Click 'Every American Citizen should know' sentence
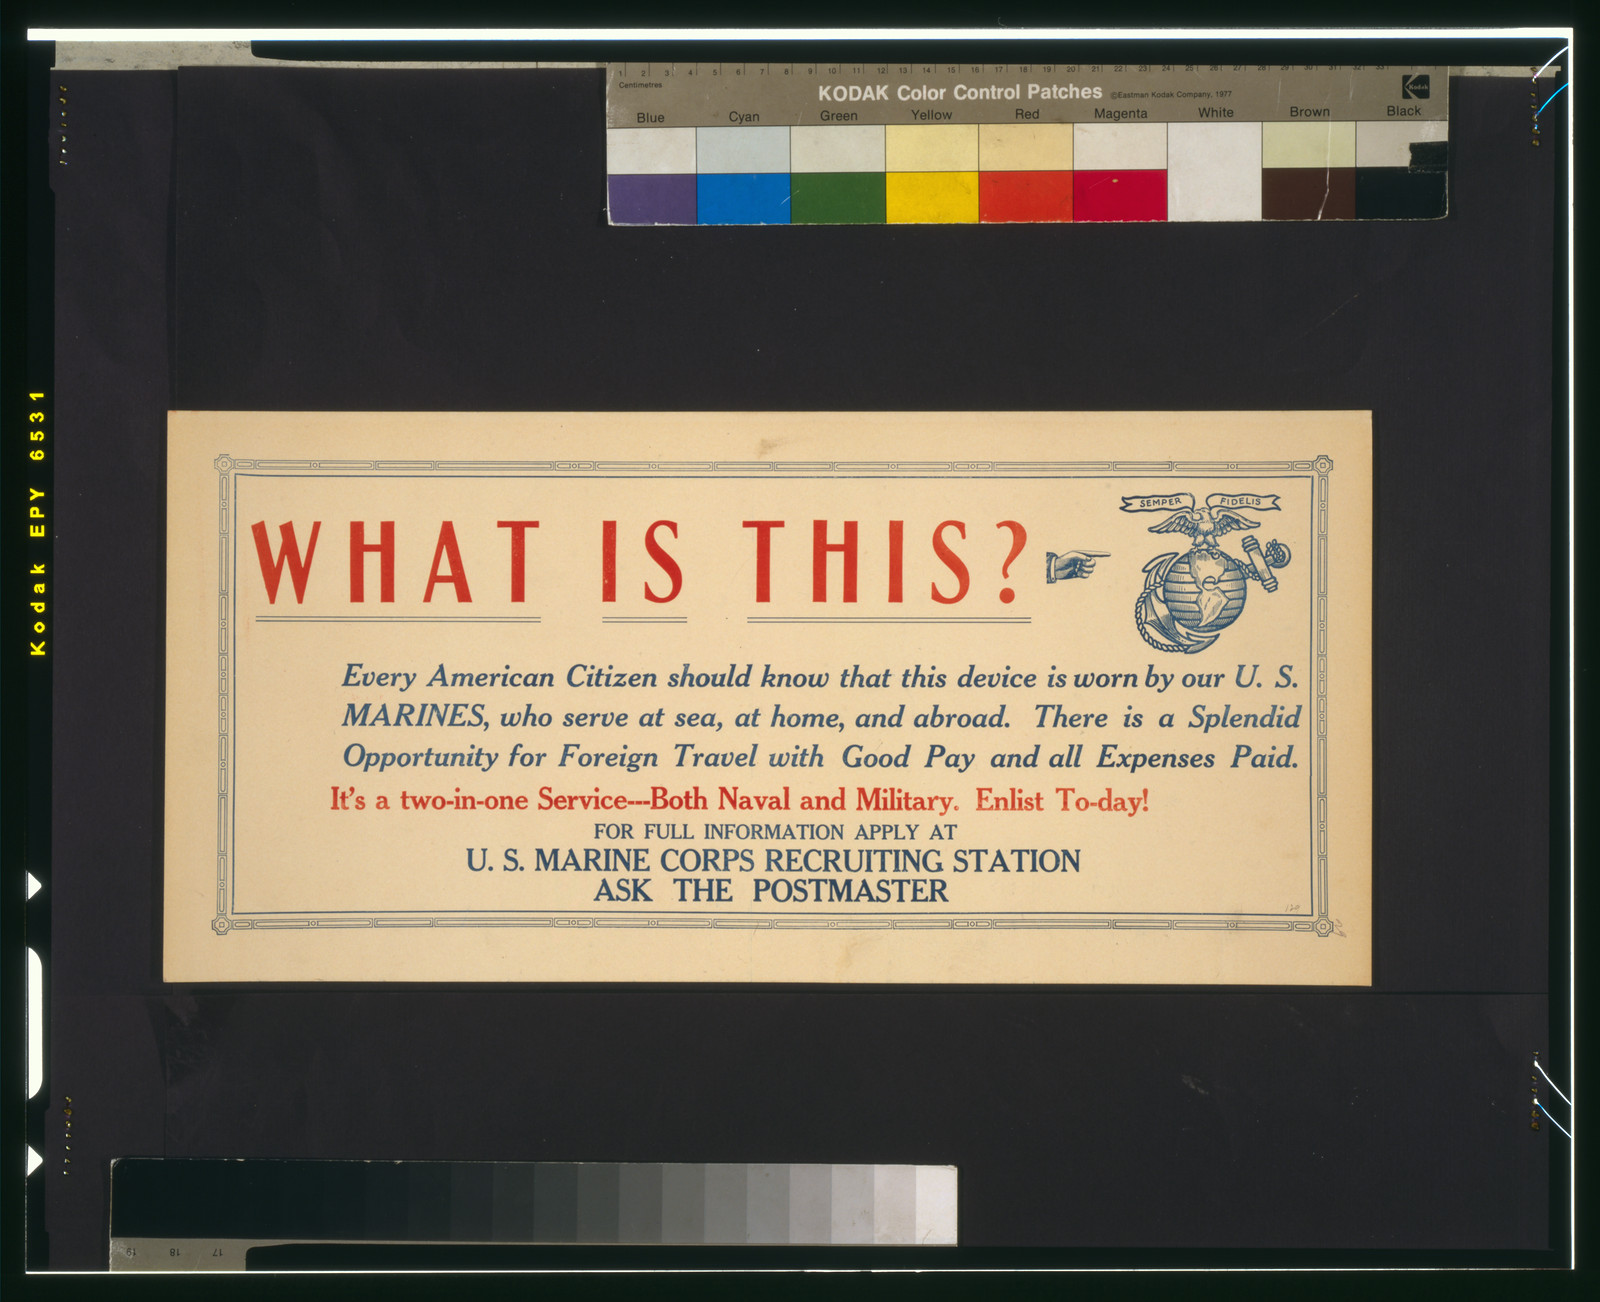1600x1302 pixels. [x=585, y=677]
